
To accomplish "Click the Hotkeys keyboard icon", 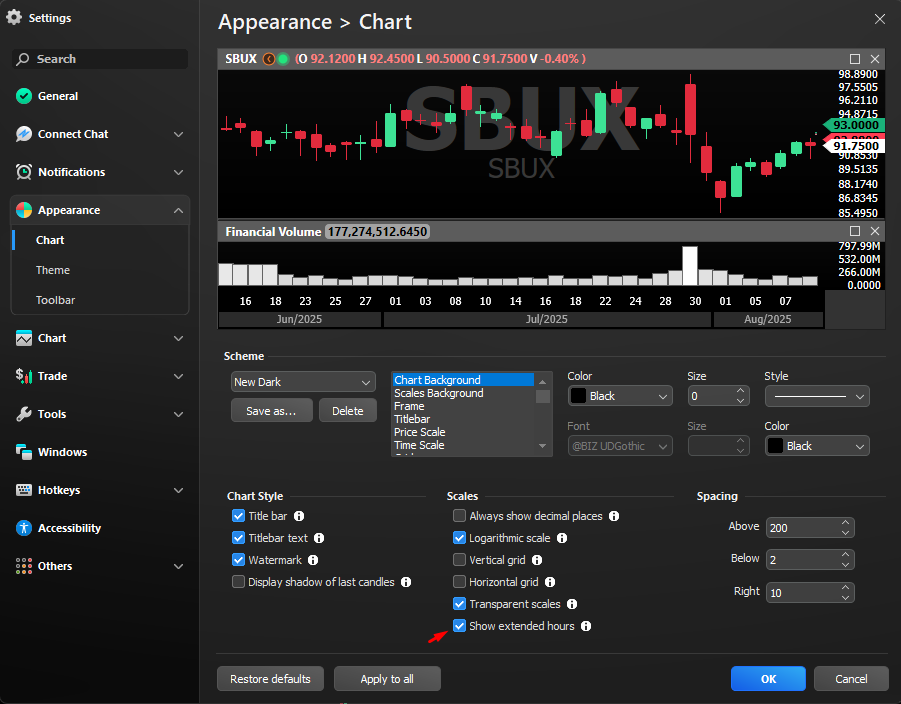I will tap(24, 490).
